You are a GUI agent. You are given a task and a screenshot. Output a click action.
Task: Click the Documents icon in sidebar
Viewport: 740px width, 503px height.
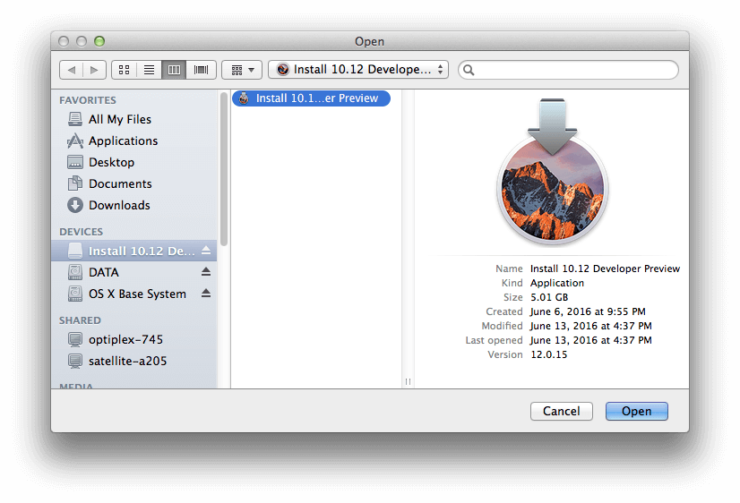75,184
